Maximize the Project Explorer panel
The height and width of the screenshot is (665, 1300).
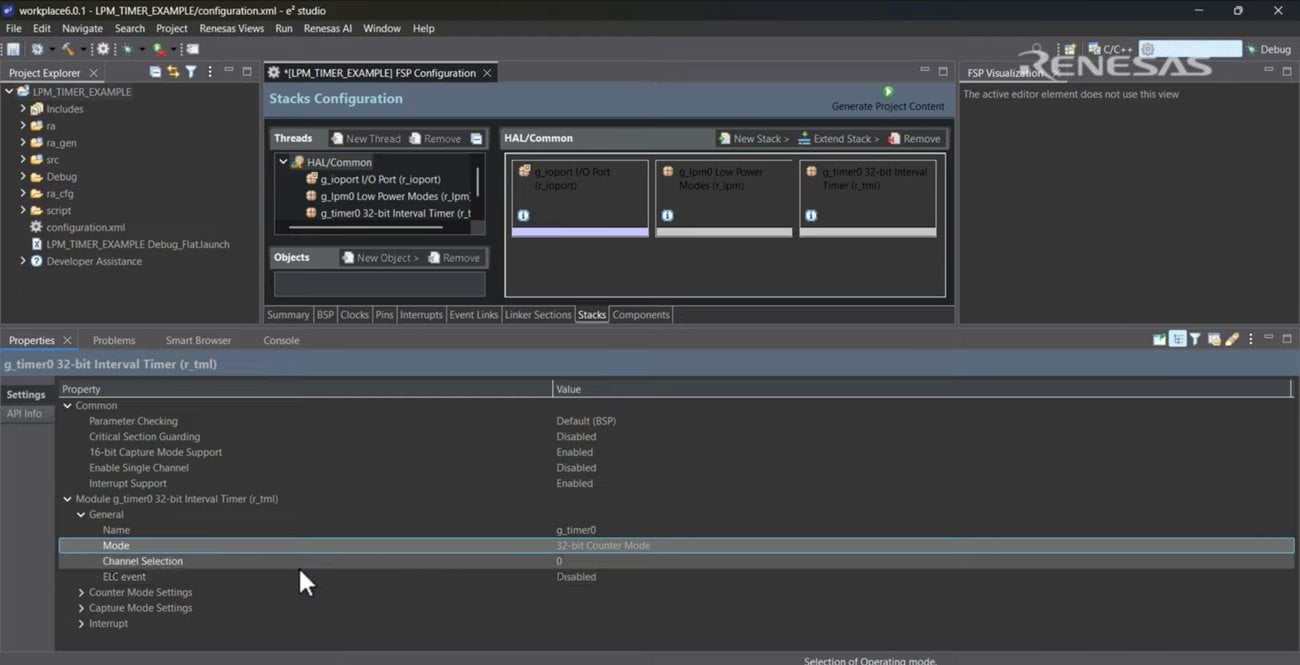247,72
